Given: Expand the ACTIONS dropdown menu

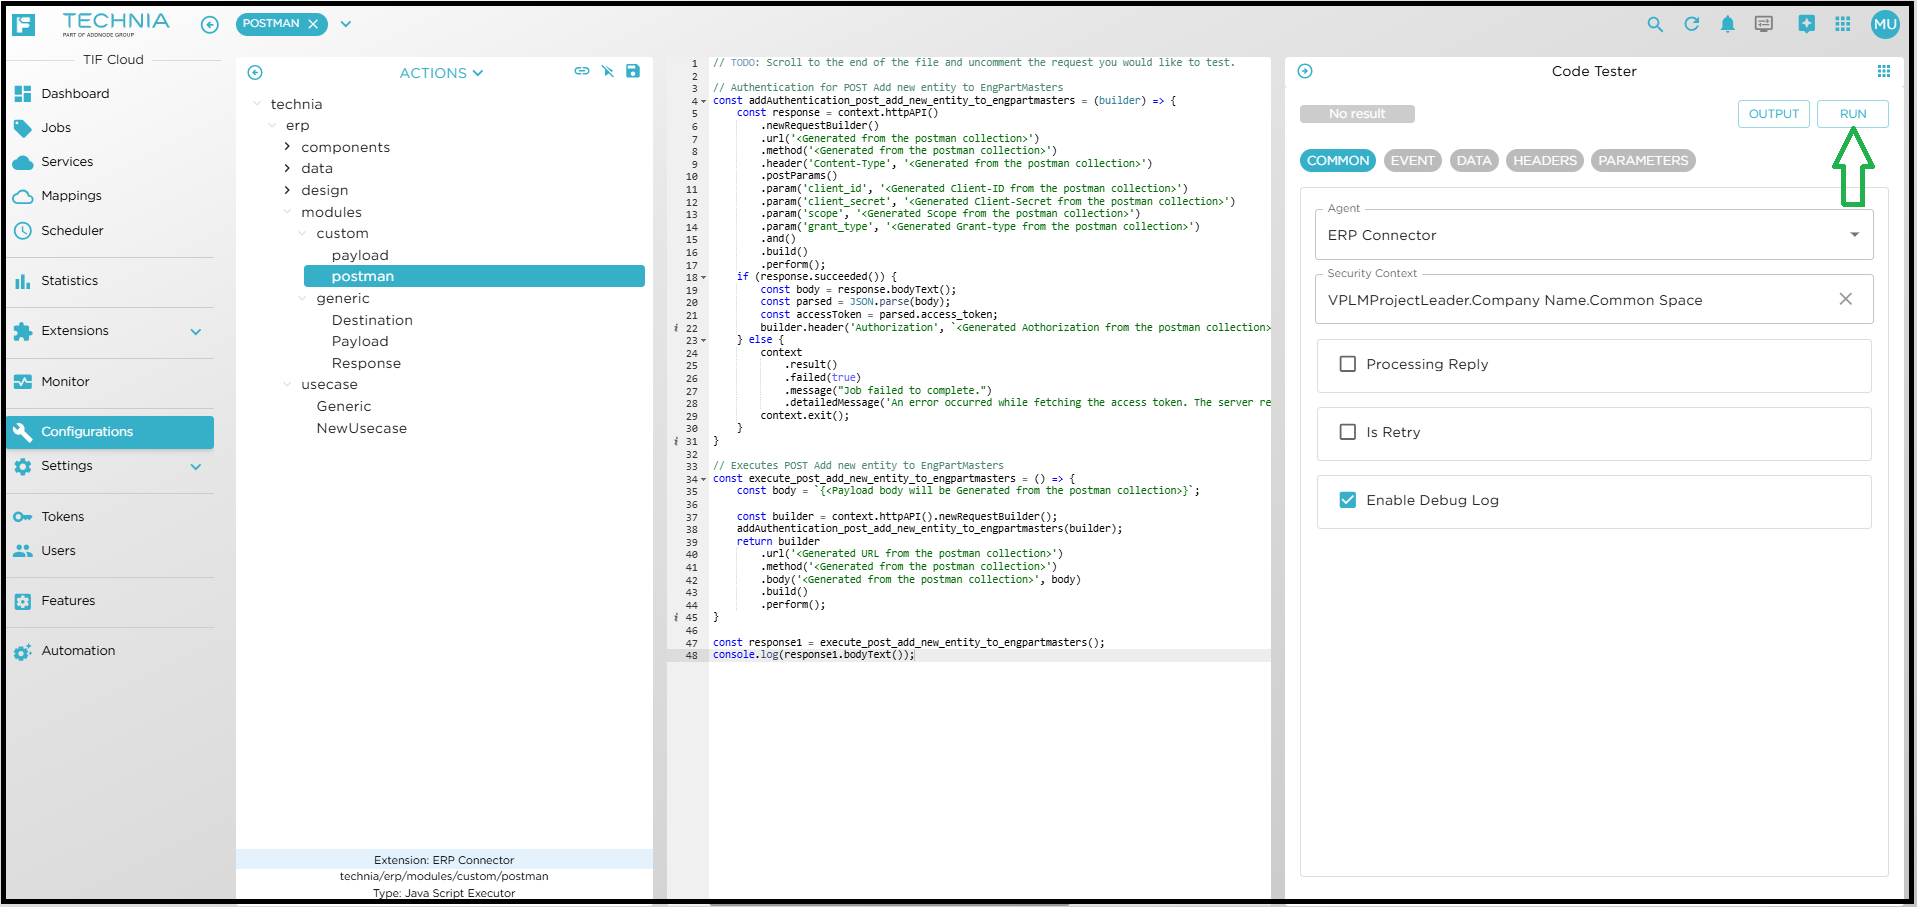Looking at the screenshot, I should pos(441,73).
